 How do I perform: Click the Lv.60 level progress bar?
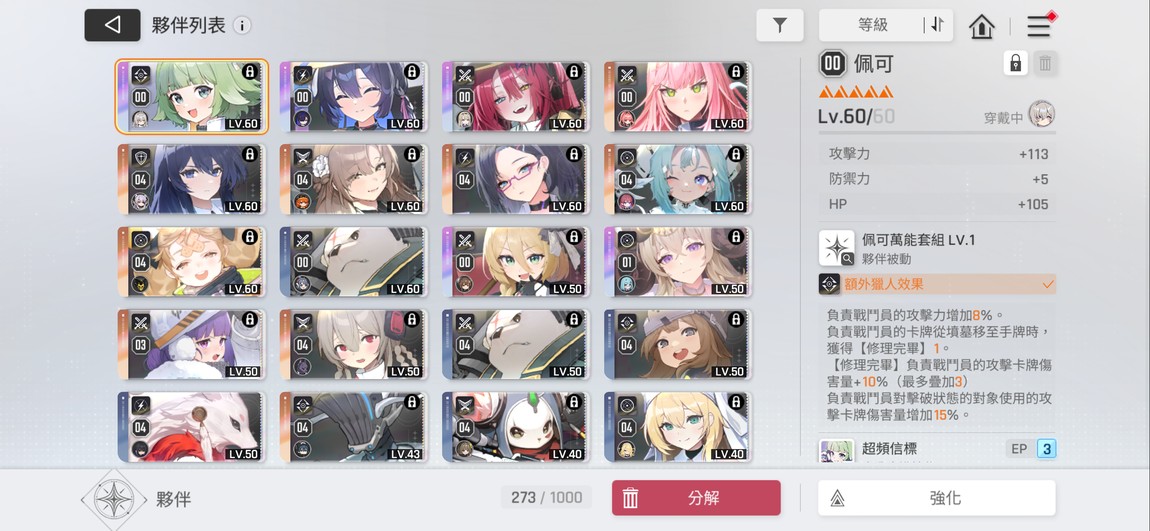pyautogui.click(x=937, y=133)
